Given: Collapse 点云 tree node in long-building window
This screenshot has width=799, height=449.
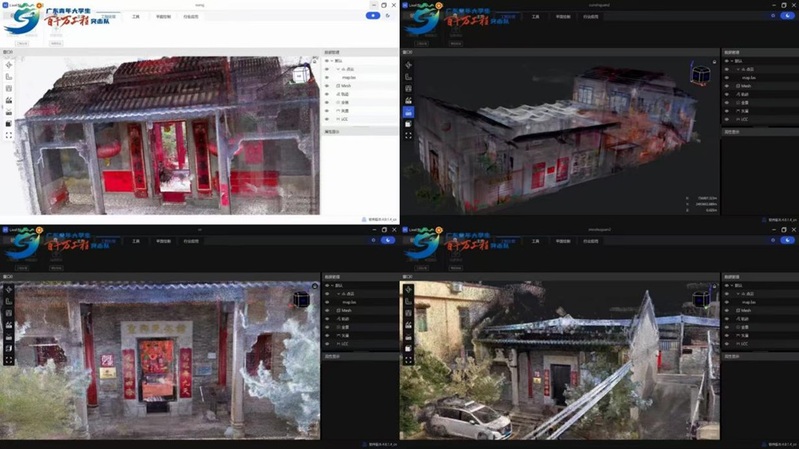Looking at the screenshot, I should click(x=737, y=69).
